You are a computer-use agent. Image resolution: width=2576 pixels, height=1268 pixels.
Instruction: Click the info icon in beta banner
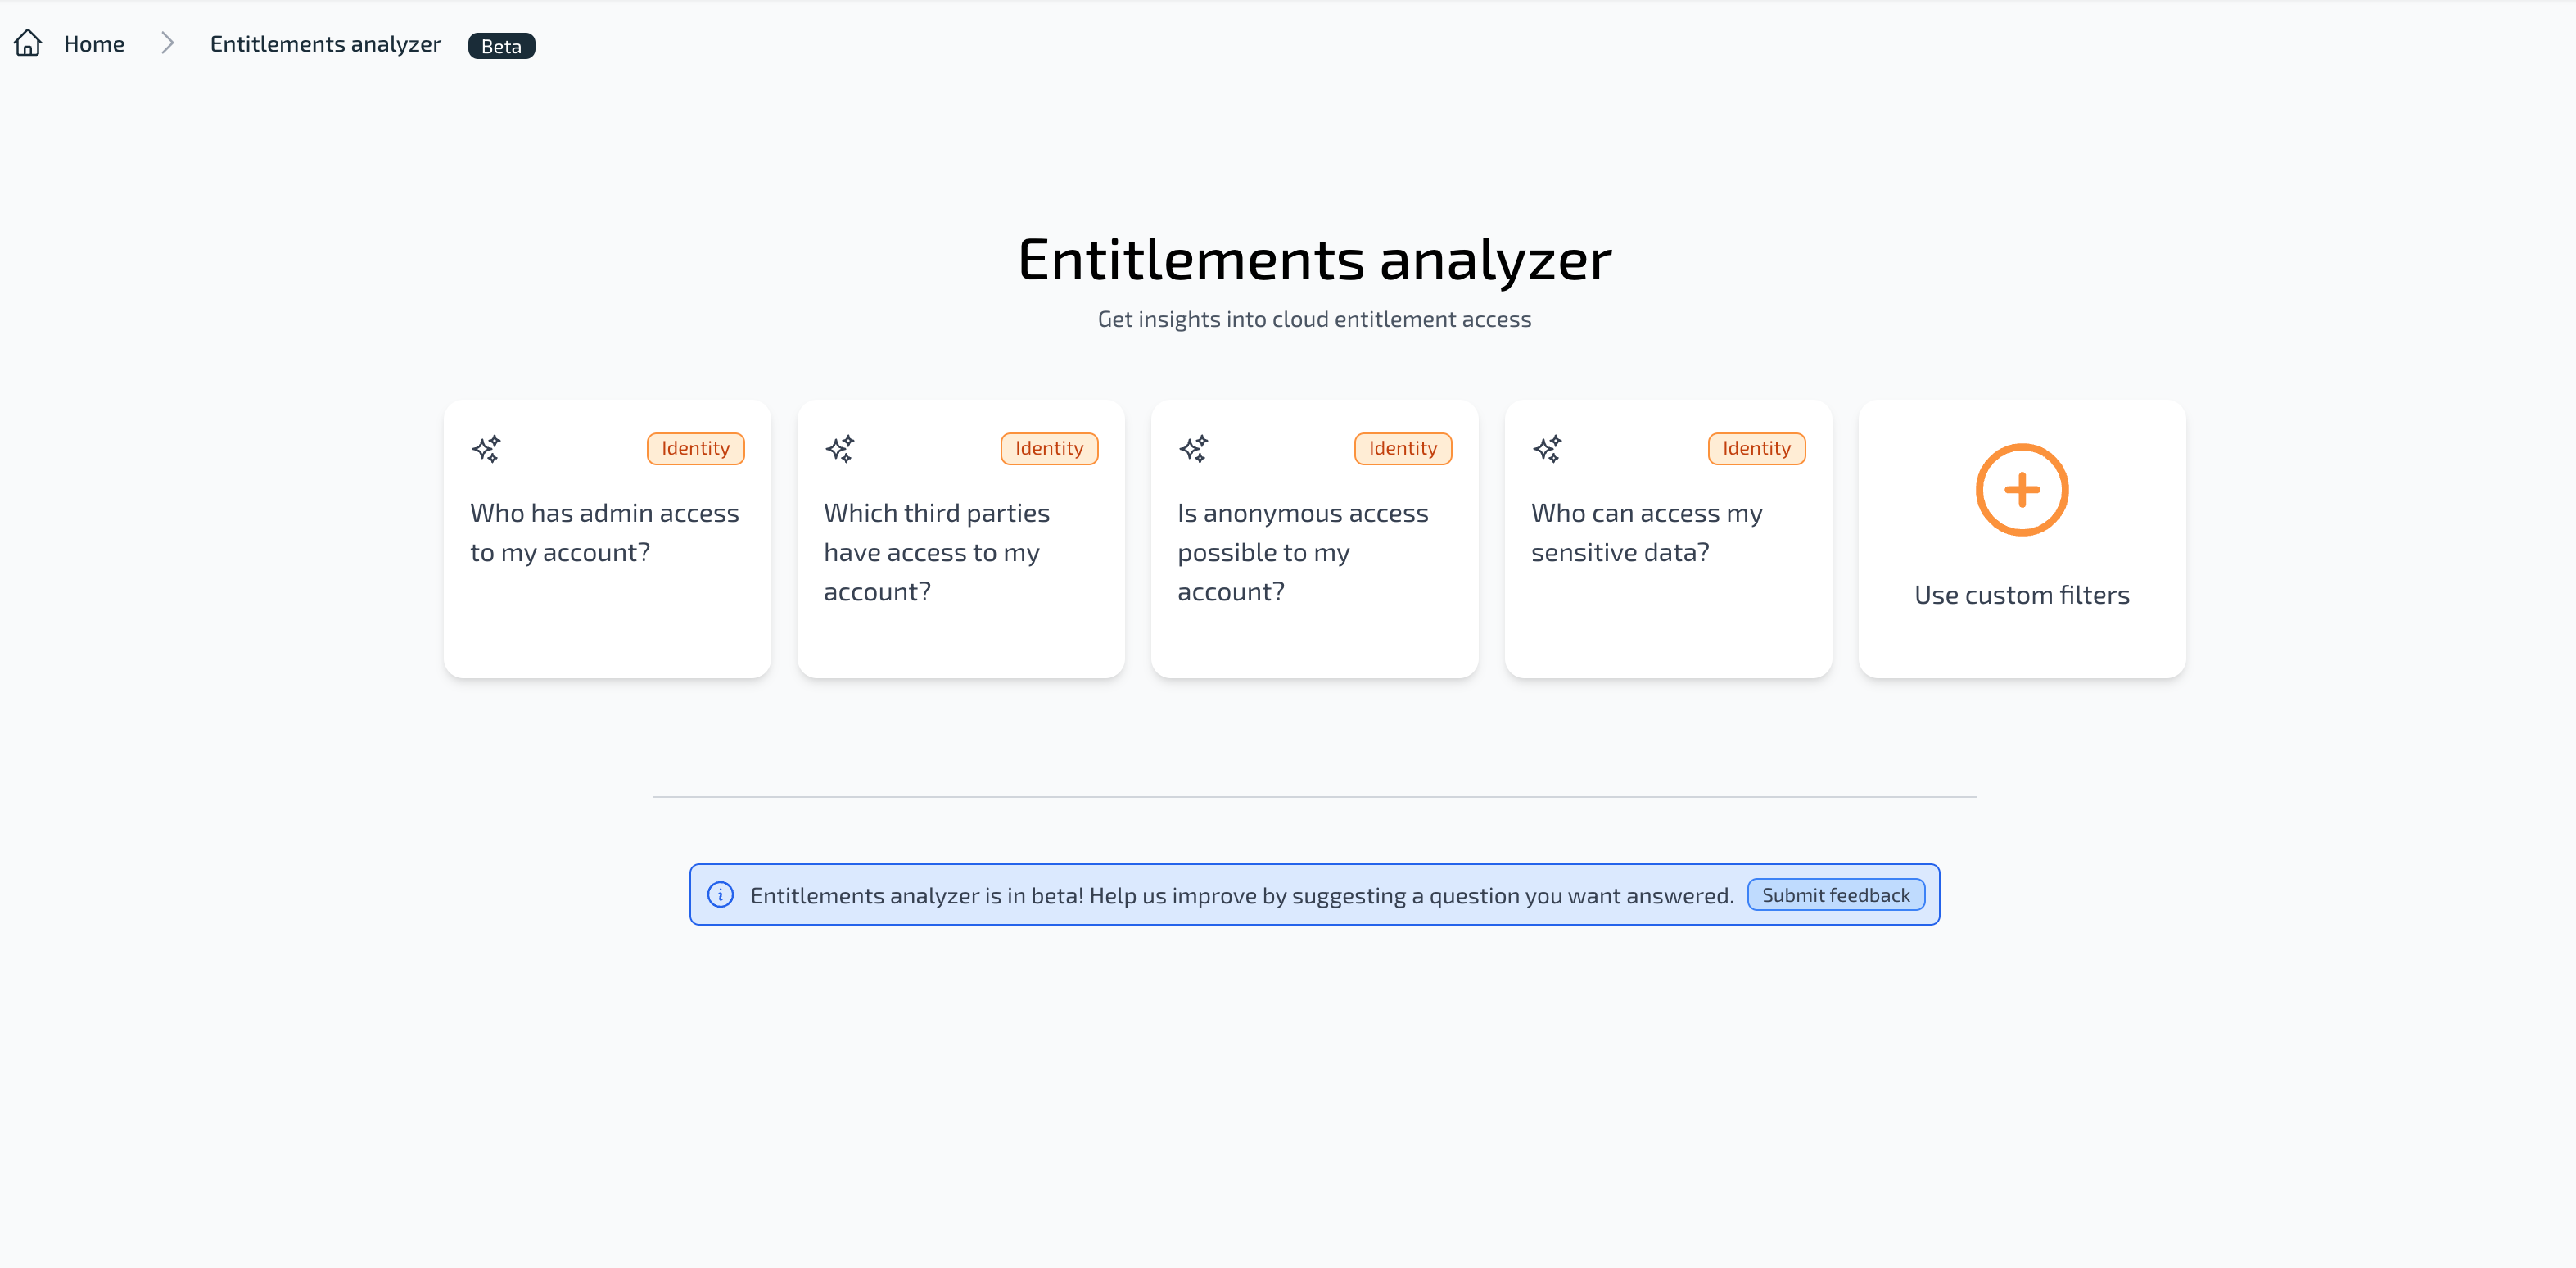720,895
